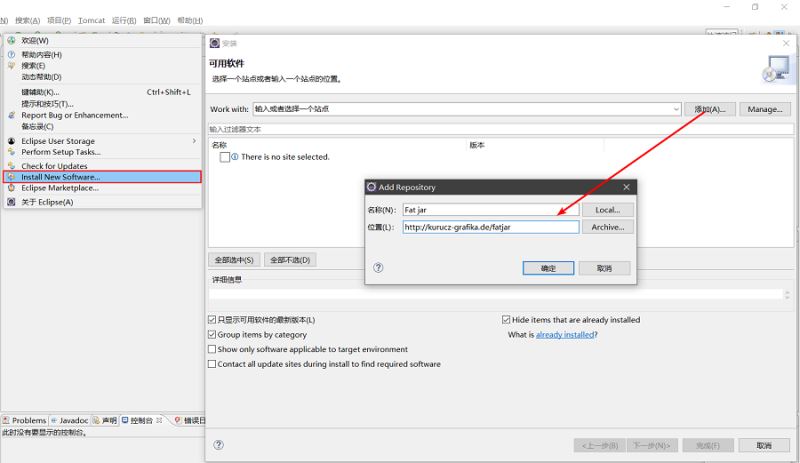Click the Install New Software icon

(x=11, y=177)
